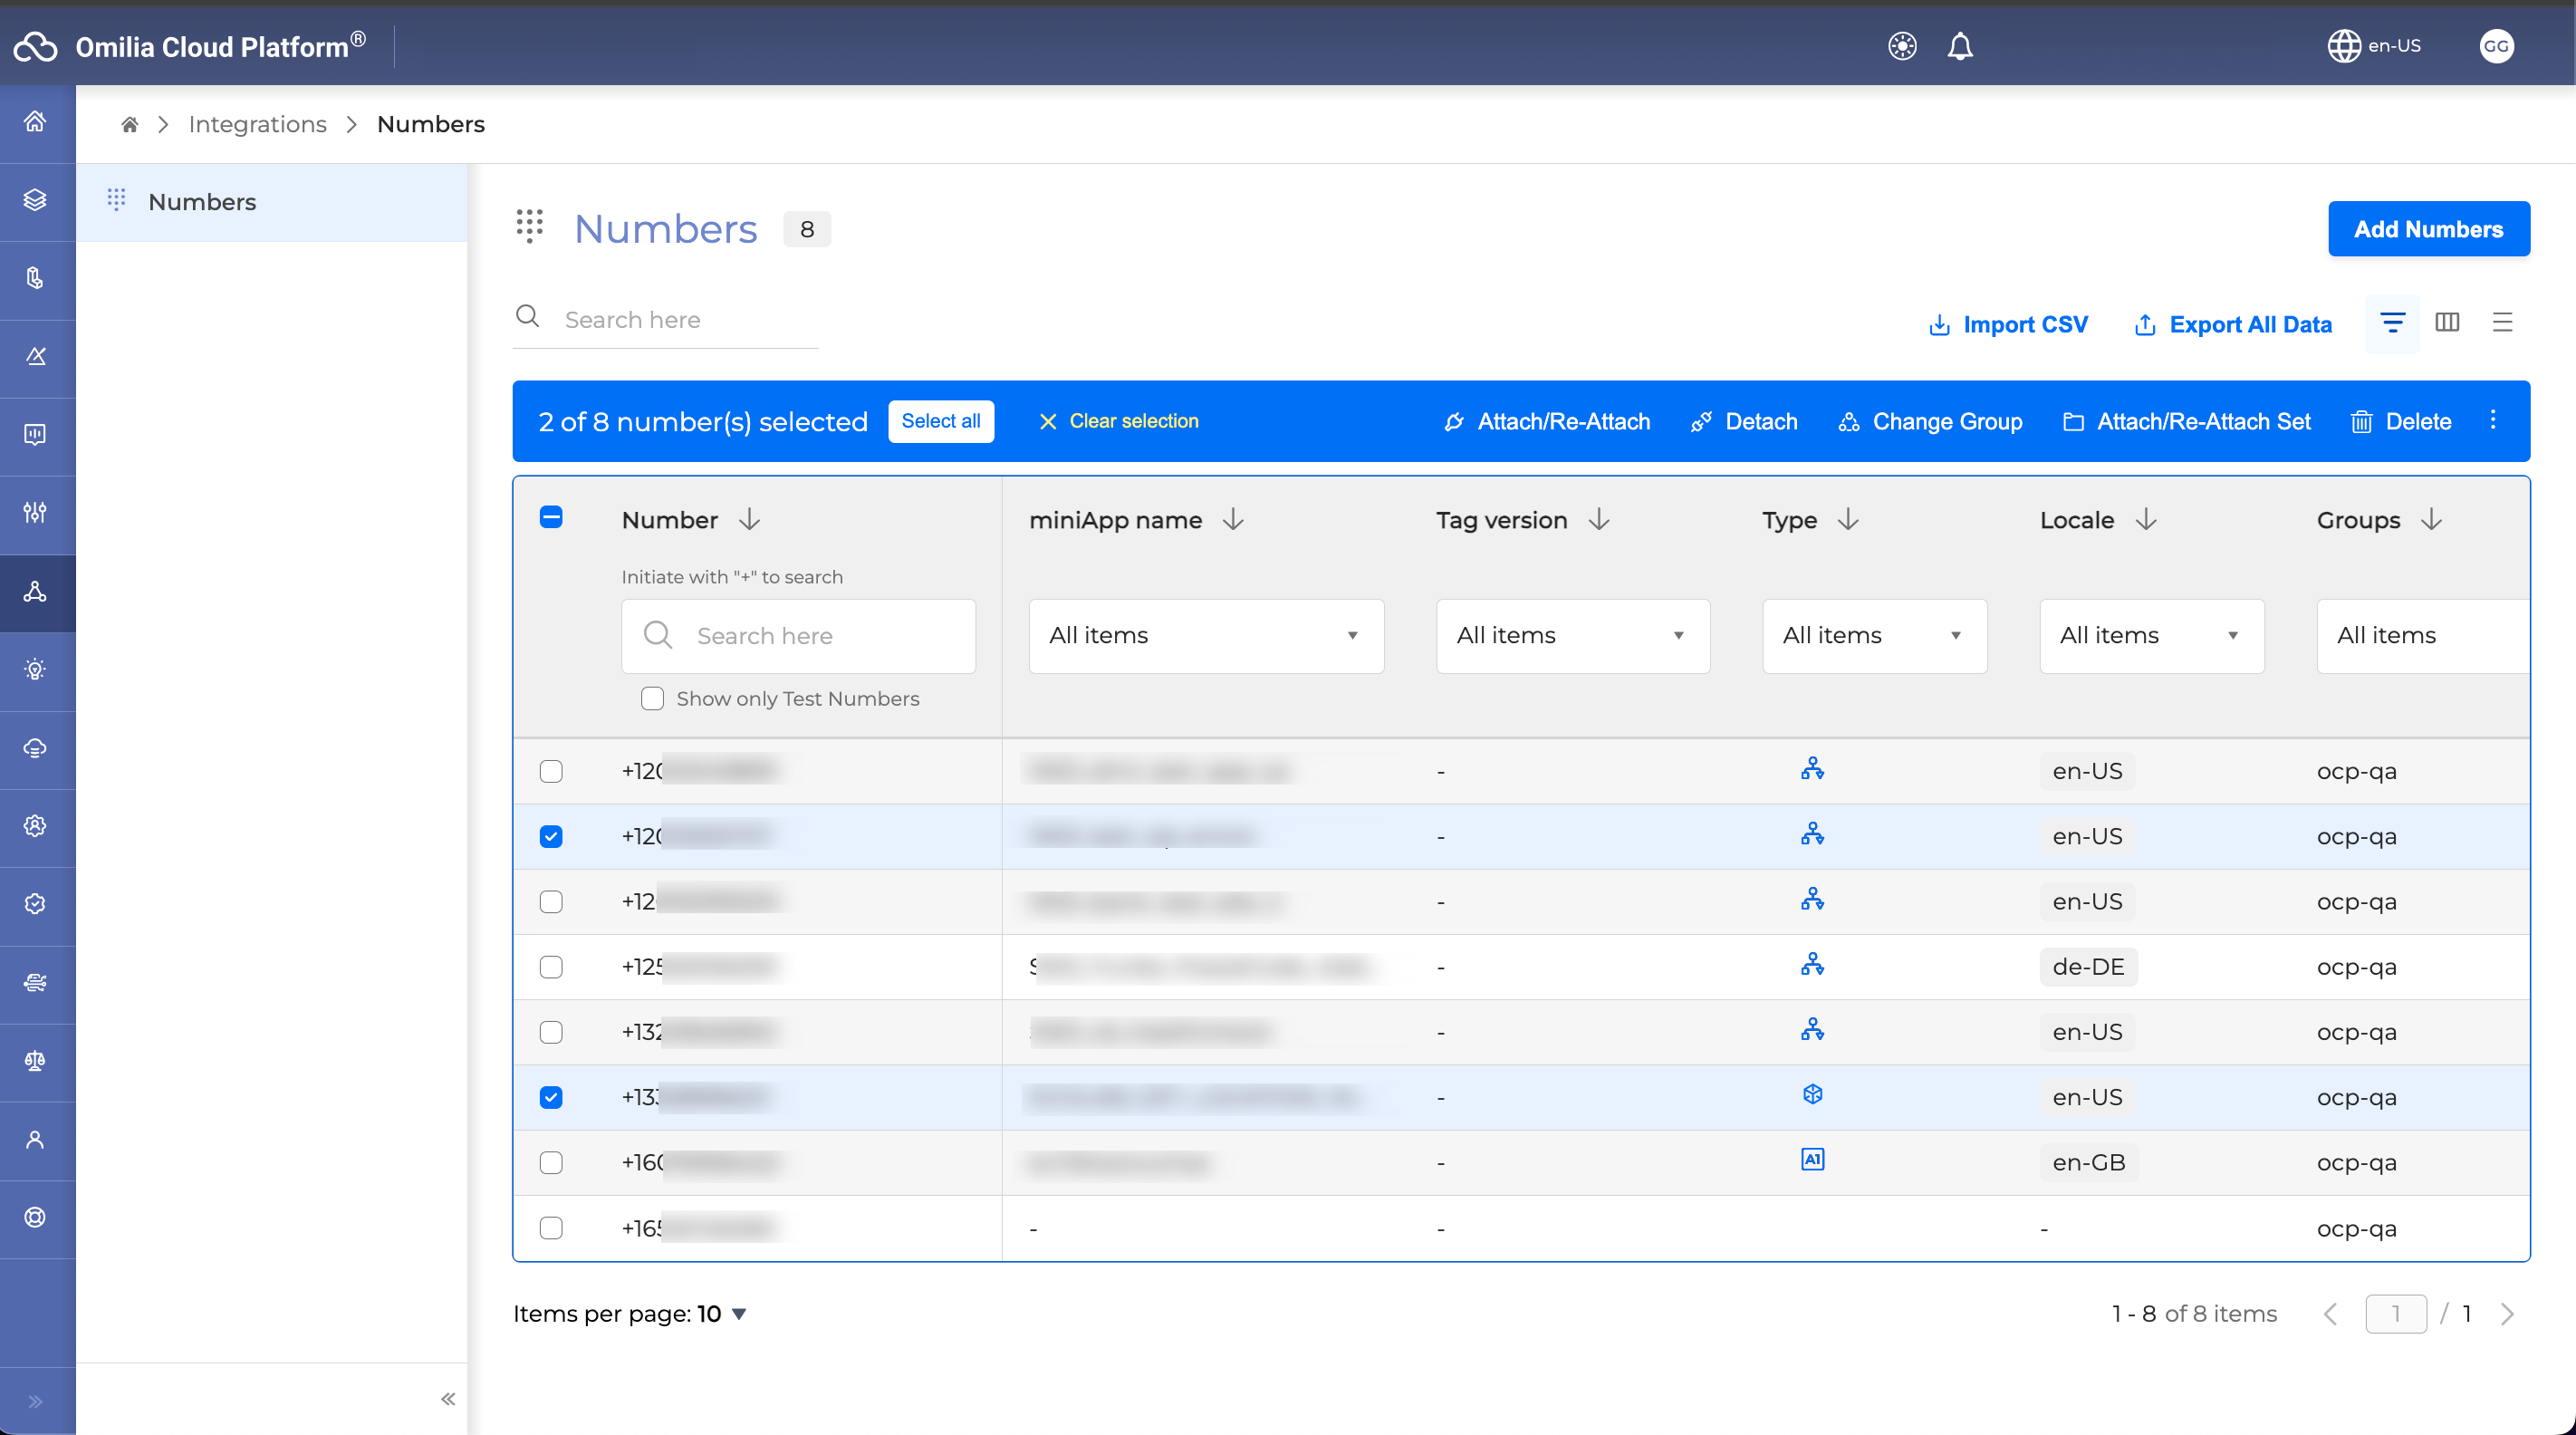Go to next page arrow

coord(2506,1314)
